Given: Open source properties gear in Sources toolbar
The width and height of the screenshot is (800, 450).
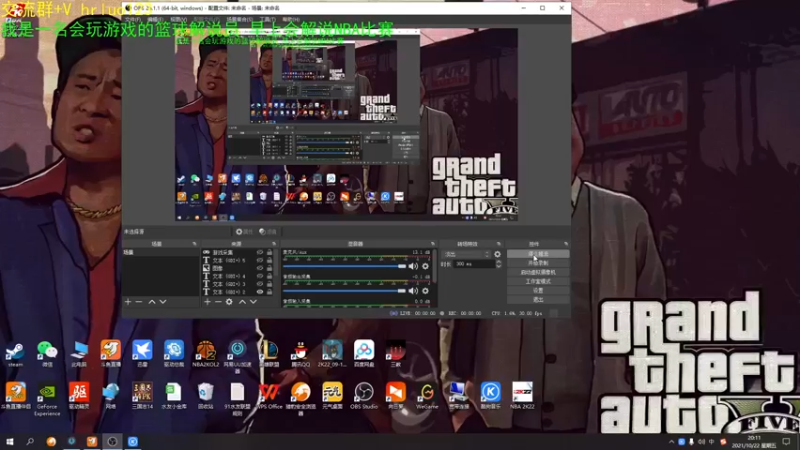Looking at the screenshot, I should (229, 302).
